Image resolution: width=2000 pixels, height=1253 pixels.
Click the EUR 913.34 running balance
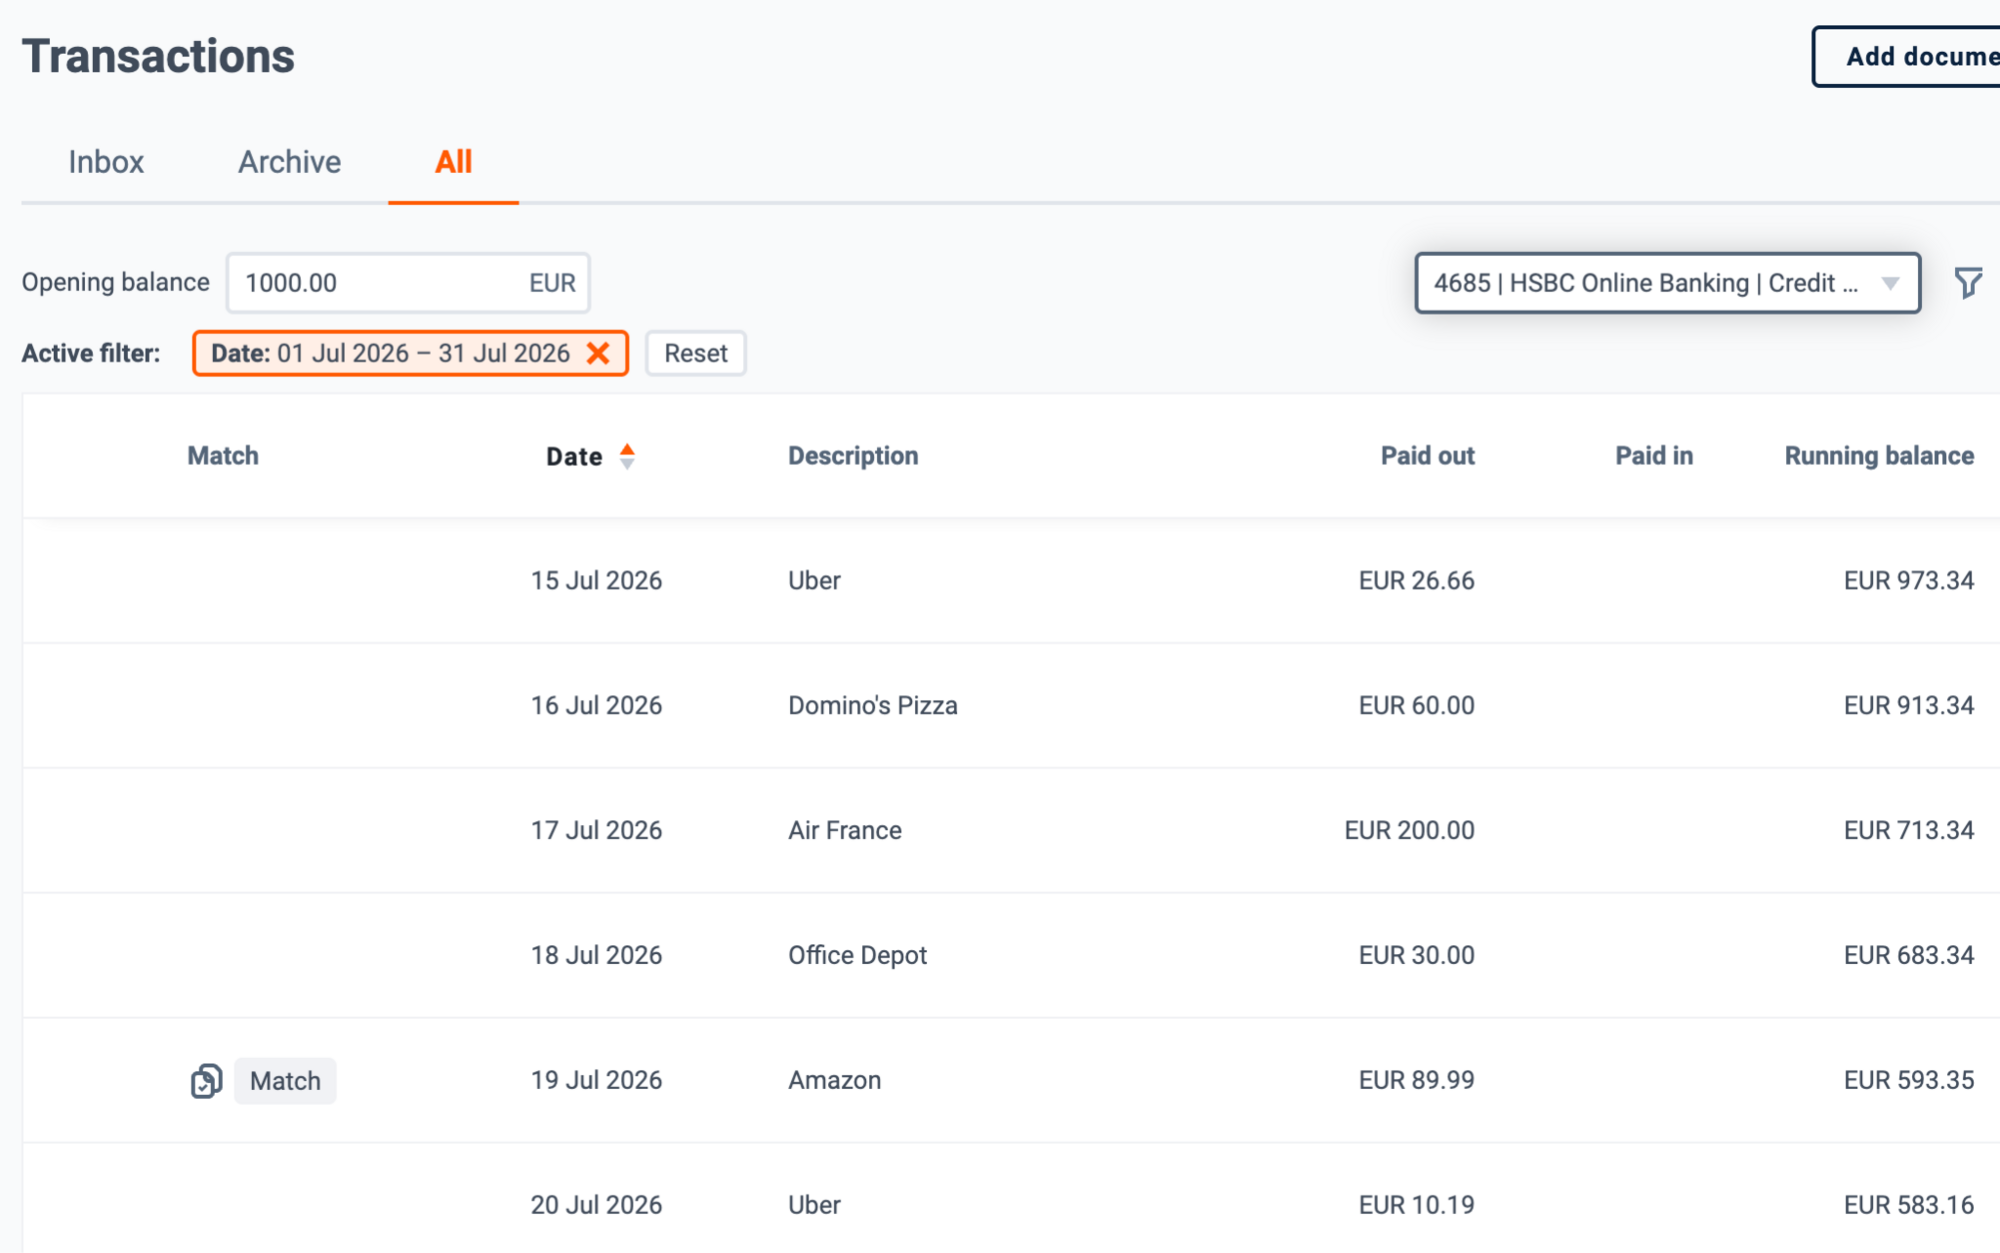[1909, 705]
